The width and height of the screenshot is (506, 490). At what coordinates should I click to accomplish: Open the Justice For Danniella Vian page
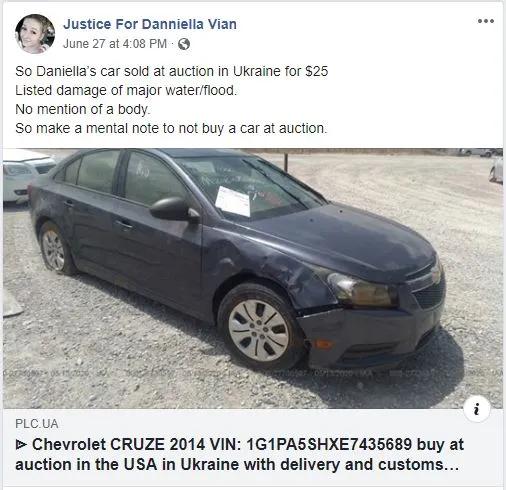pyautogui.click(x=150, y=24)
